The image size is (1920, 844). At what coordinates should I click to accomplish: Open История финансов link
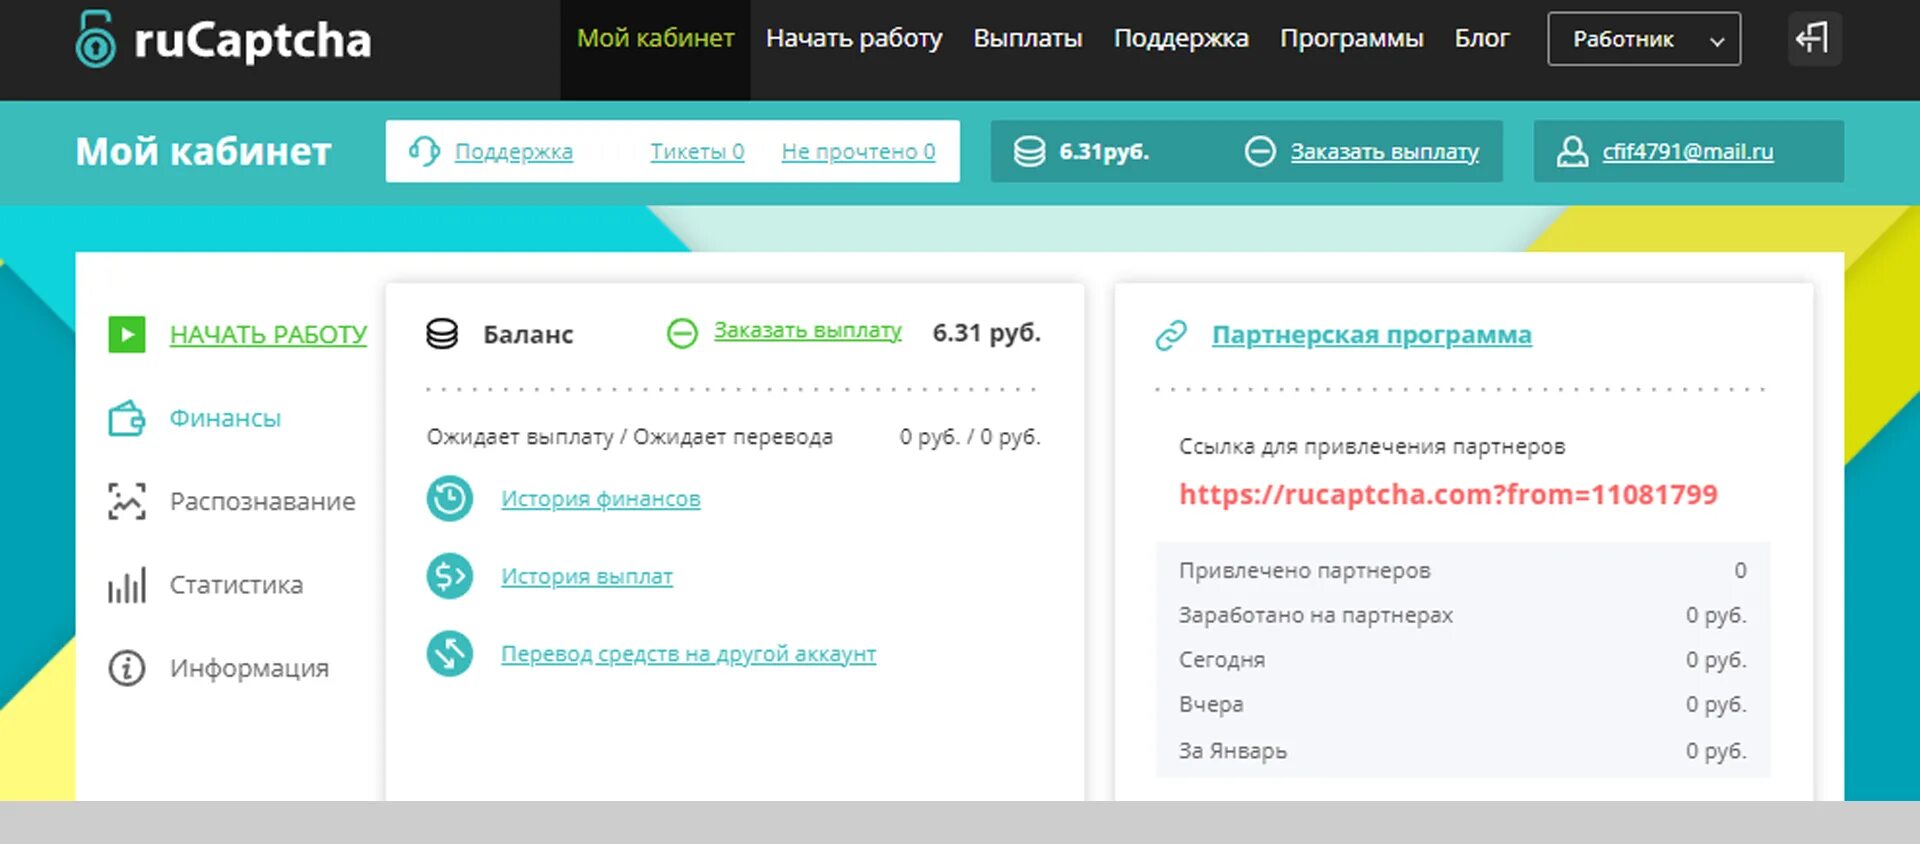click(601, 498)
